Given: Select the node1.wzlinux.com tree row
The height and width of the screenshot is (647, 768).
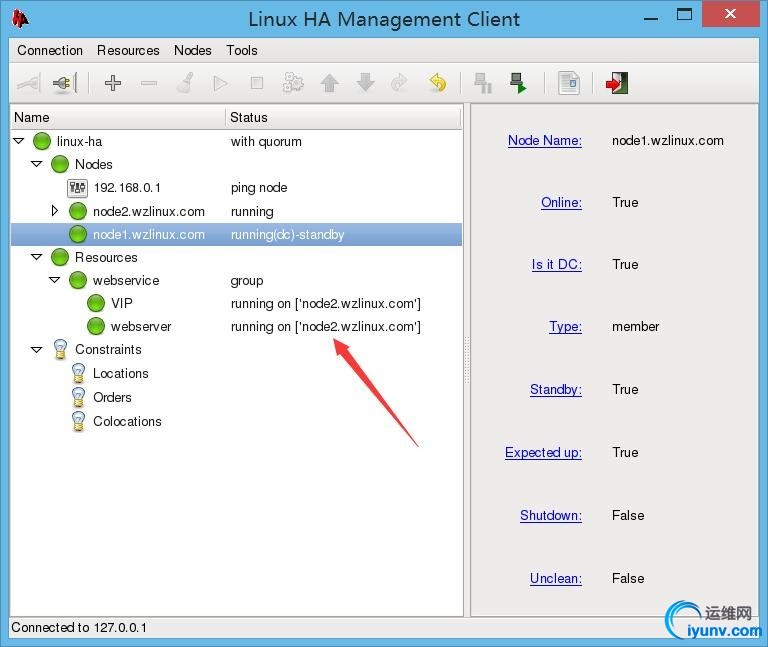Looking at the screenshot, I should tap(236, 234).
